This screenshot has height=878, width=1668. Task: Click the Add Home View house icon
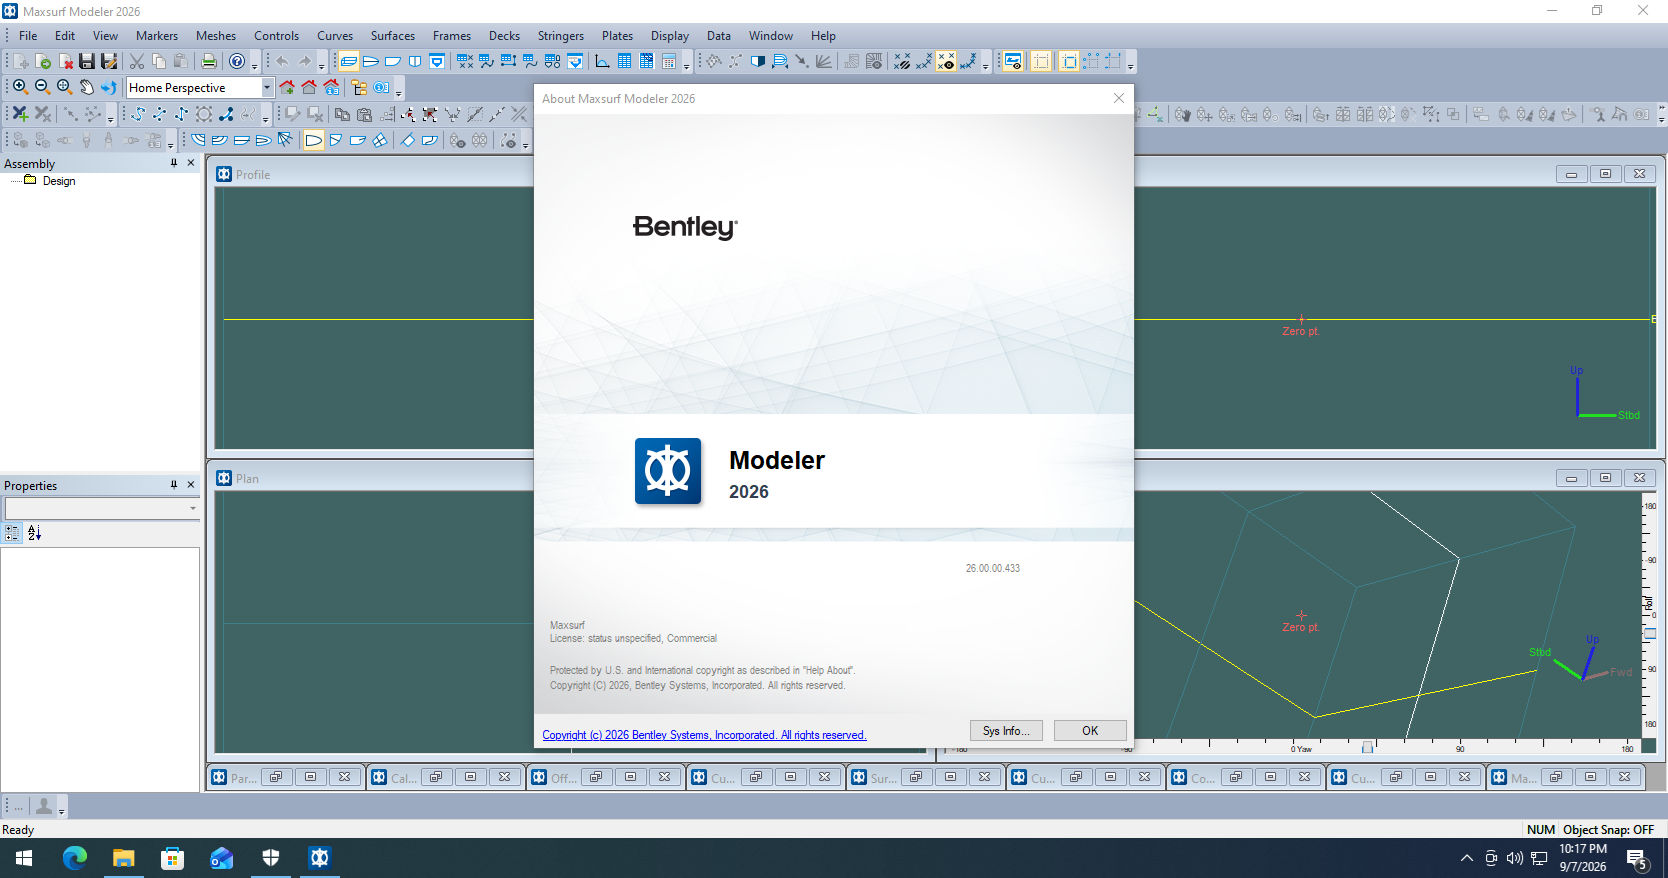[286, 87]
